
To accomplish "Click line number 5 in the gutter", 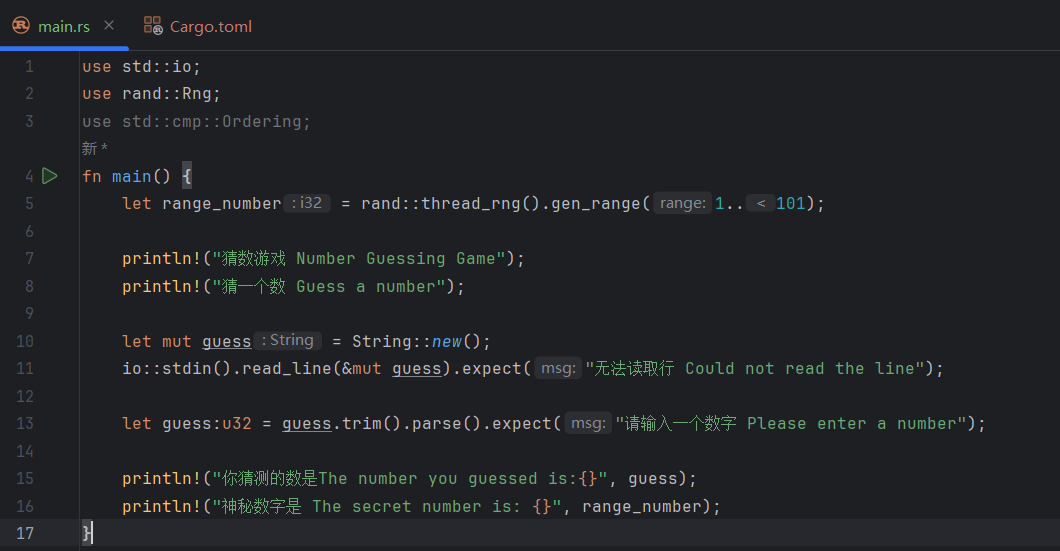I will (x=29, y=203).
